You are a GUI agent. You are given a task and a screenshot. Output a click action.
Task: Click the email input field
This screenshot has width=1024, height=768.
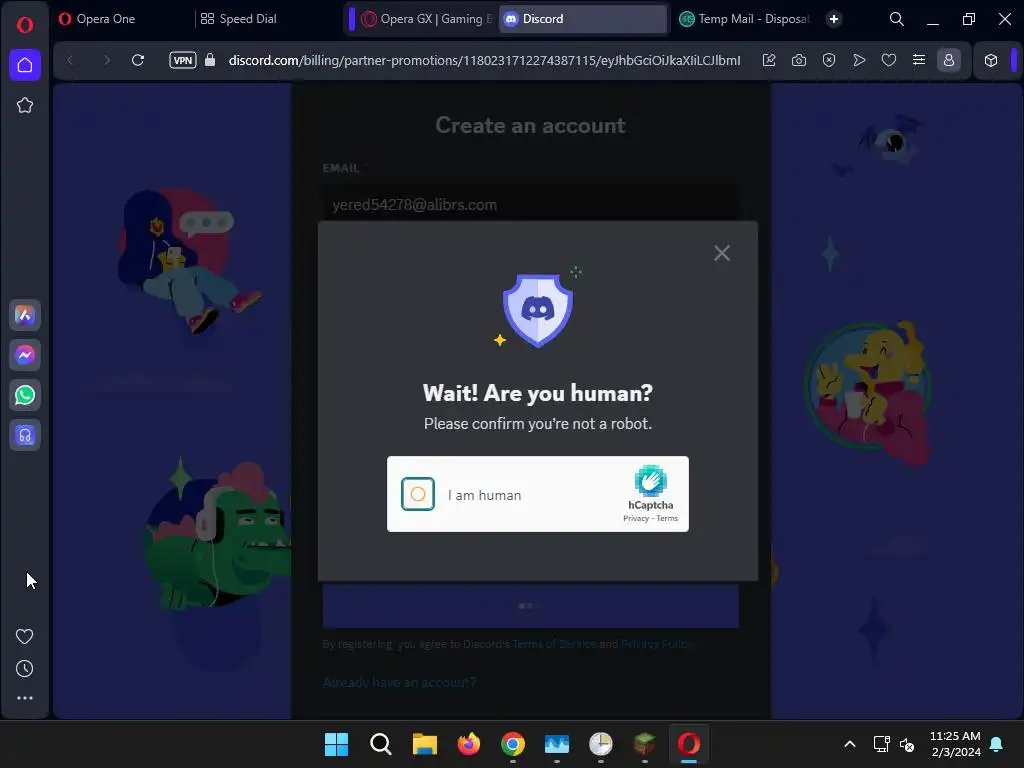click(x=530, y=204)
